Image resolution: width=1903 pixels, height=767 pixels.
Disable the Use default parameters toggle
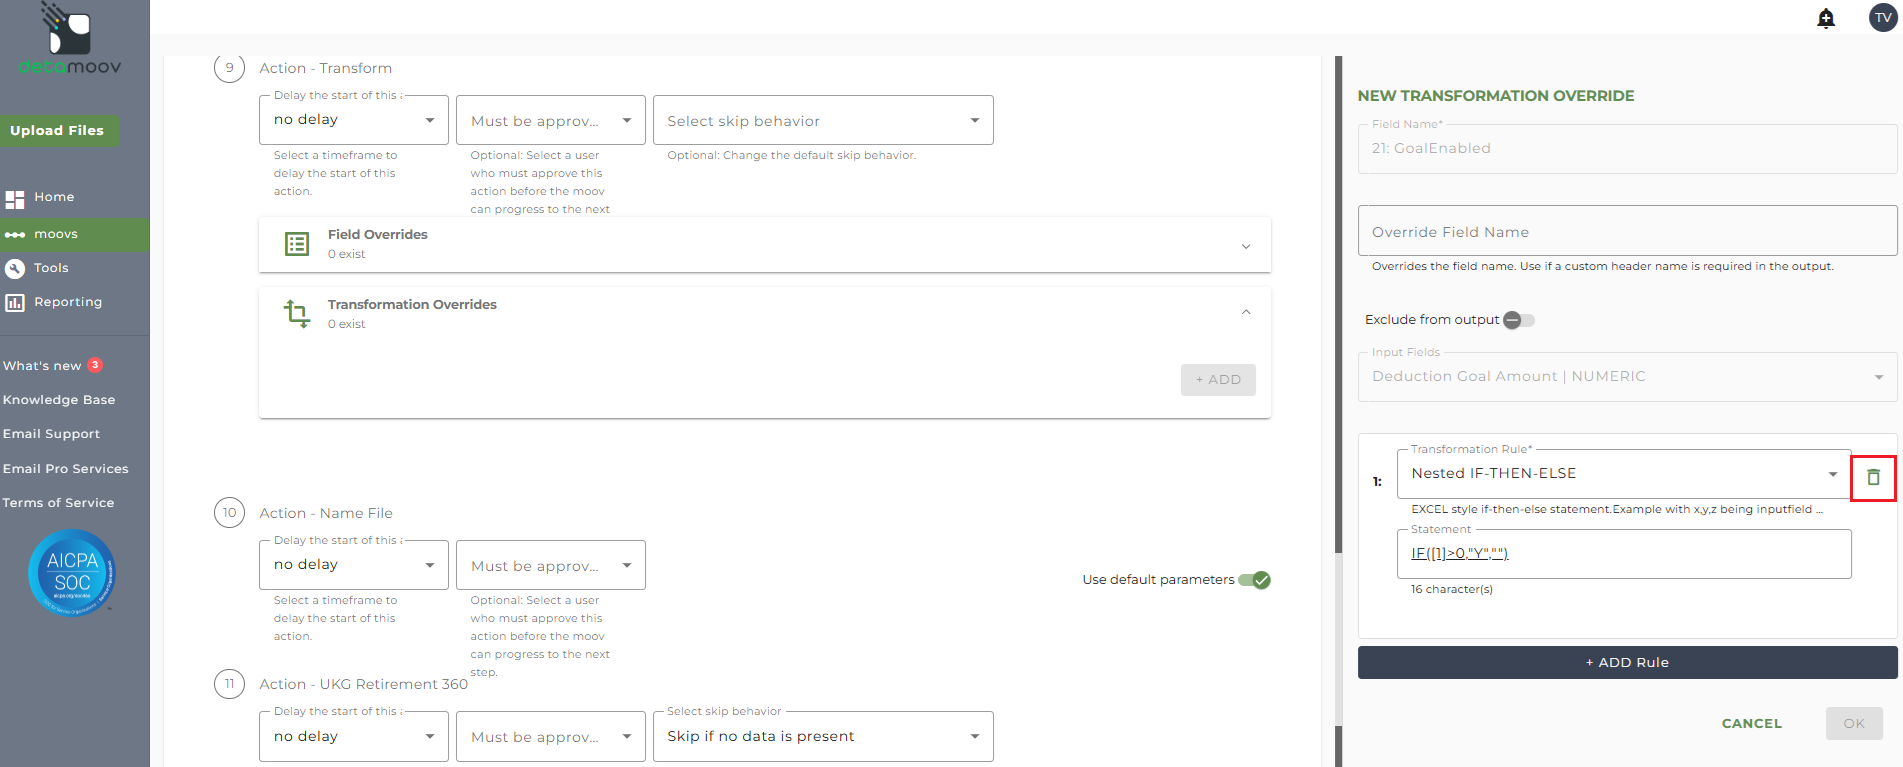coord(1255,580)
